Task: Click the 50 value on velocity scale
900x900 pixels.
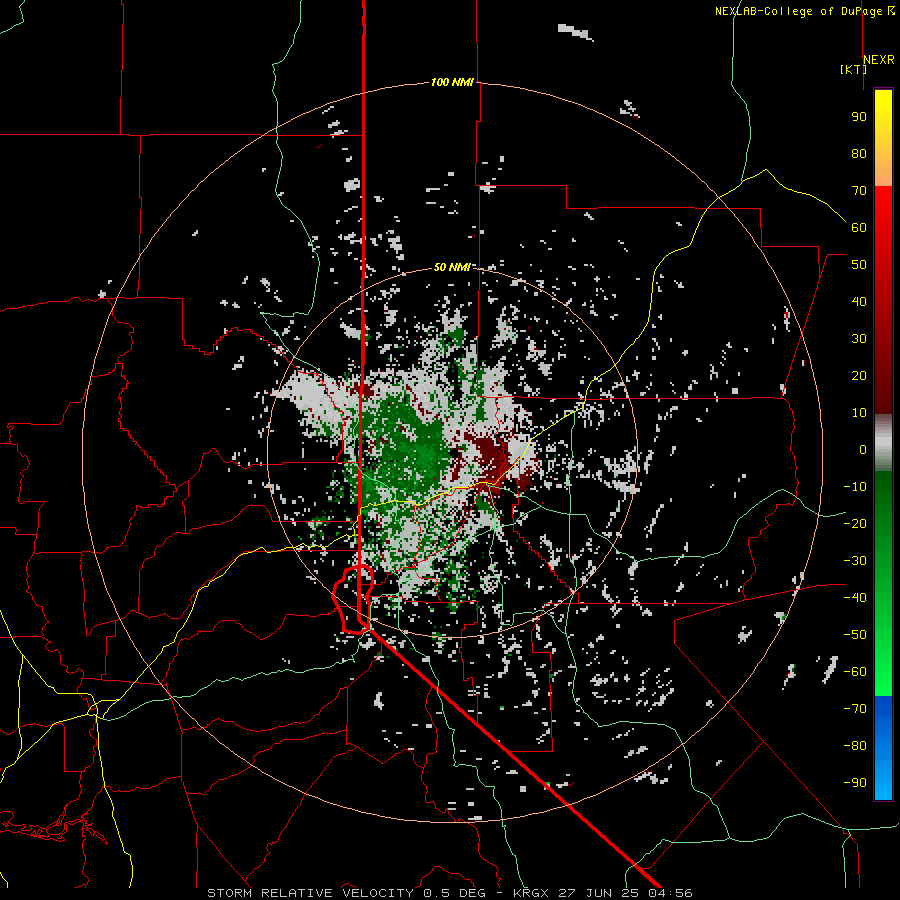Action: [x=859, y=265]
